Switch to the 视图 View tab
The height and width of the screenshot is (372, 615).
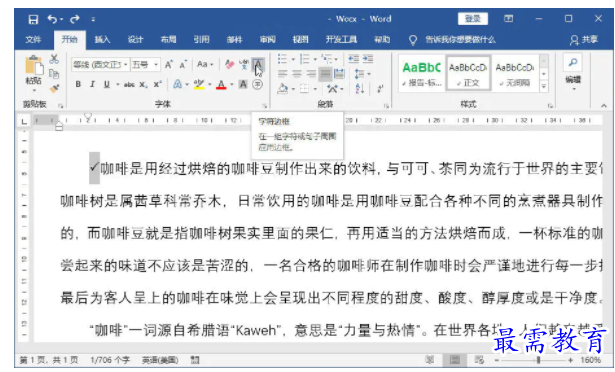[x=300, y=40]
